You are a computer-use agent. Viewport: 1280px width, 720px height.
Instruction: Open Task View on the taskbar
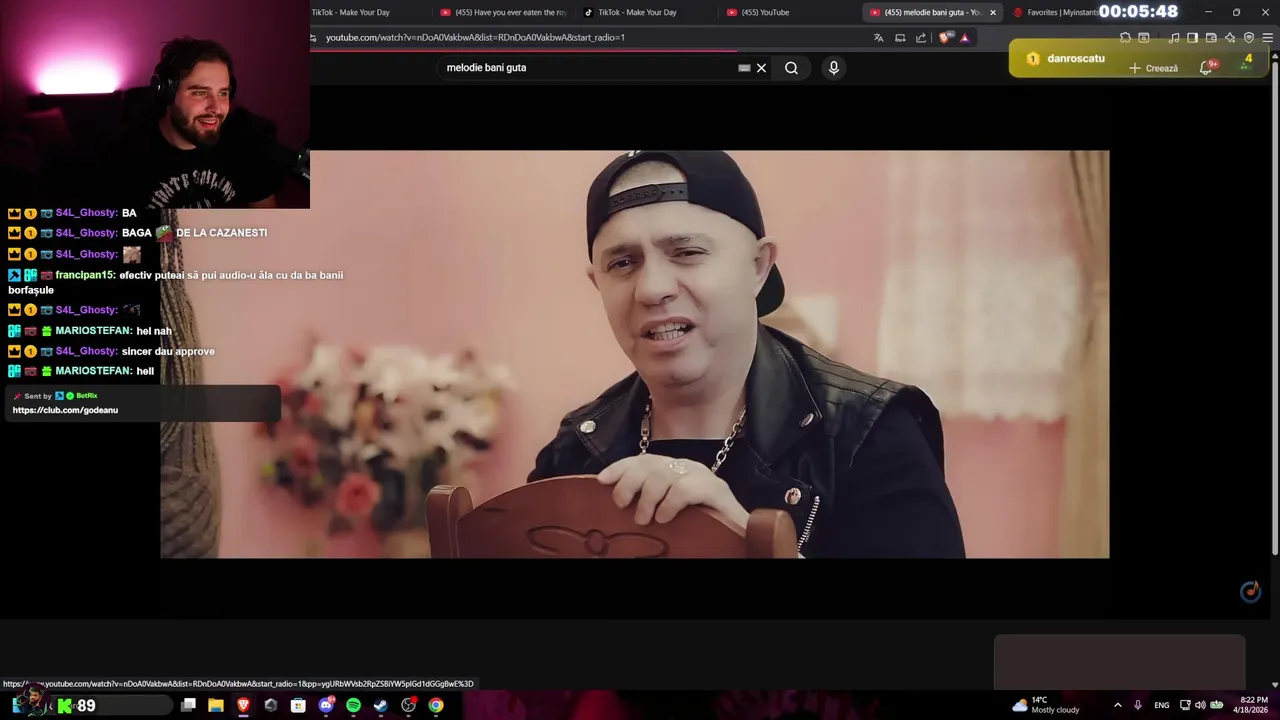tap(188, 705)
